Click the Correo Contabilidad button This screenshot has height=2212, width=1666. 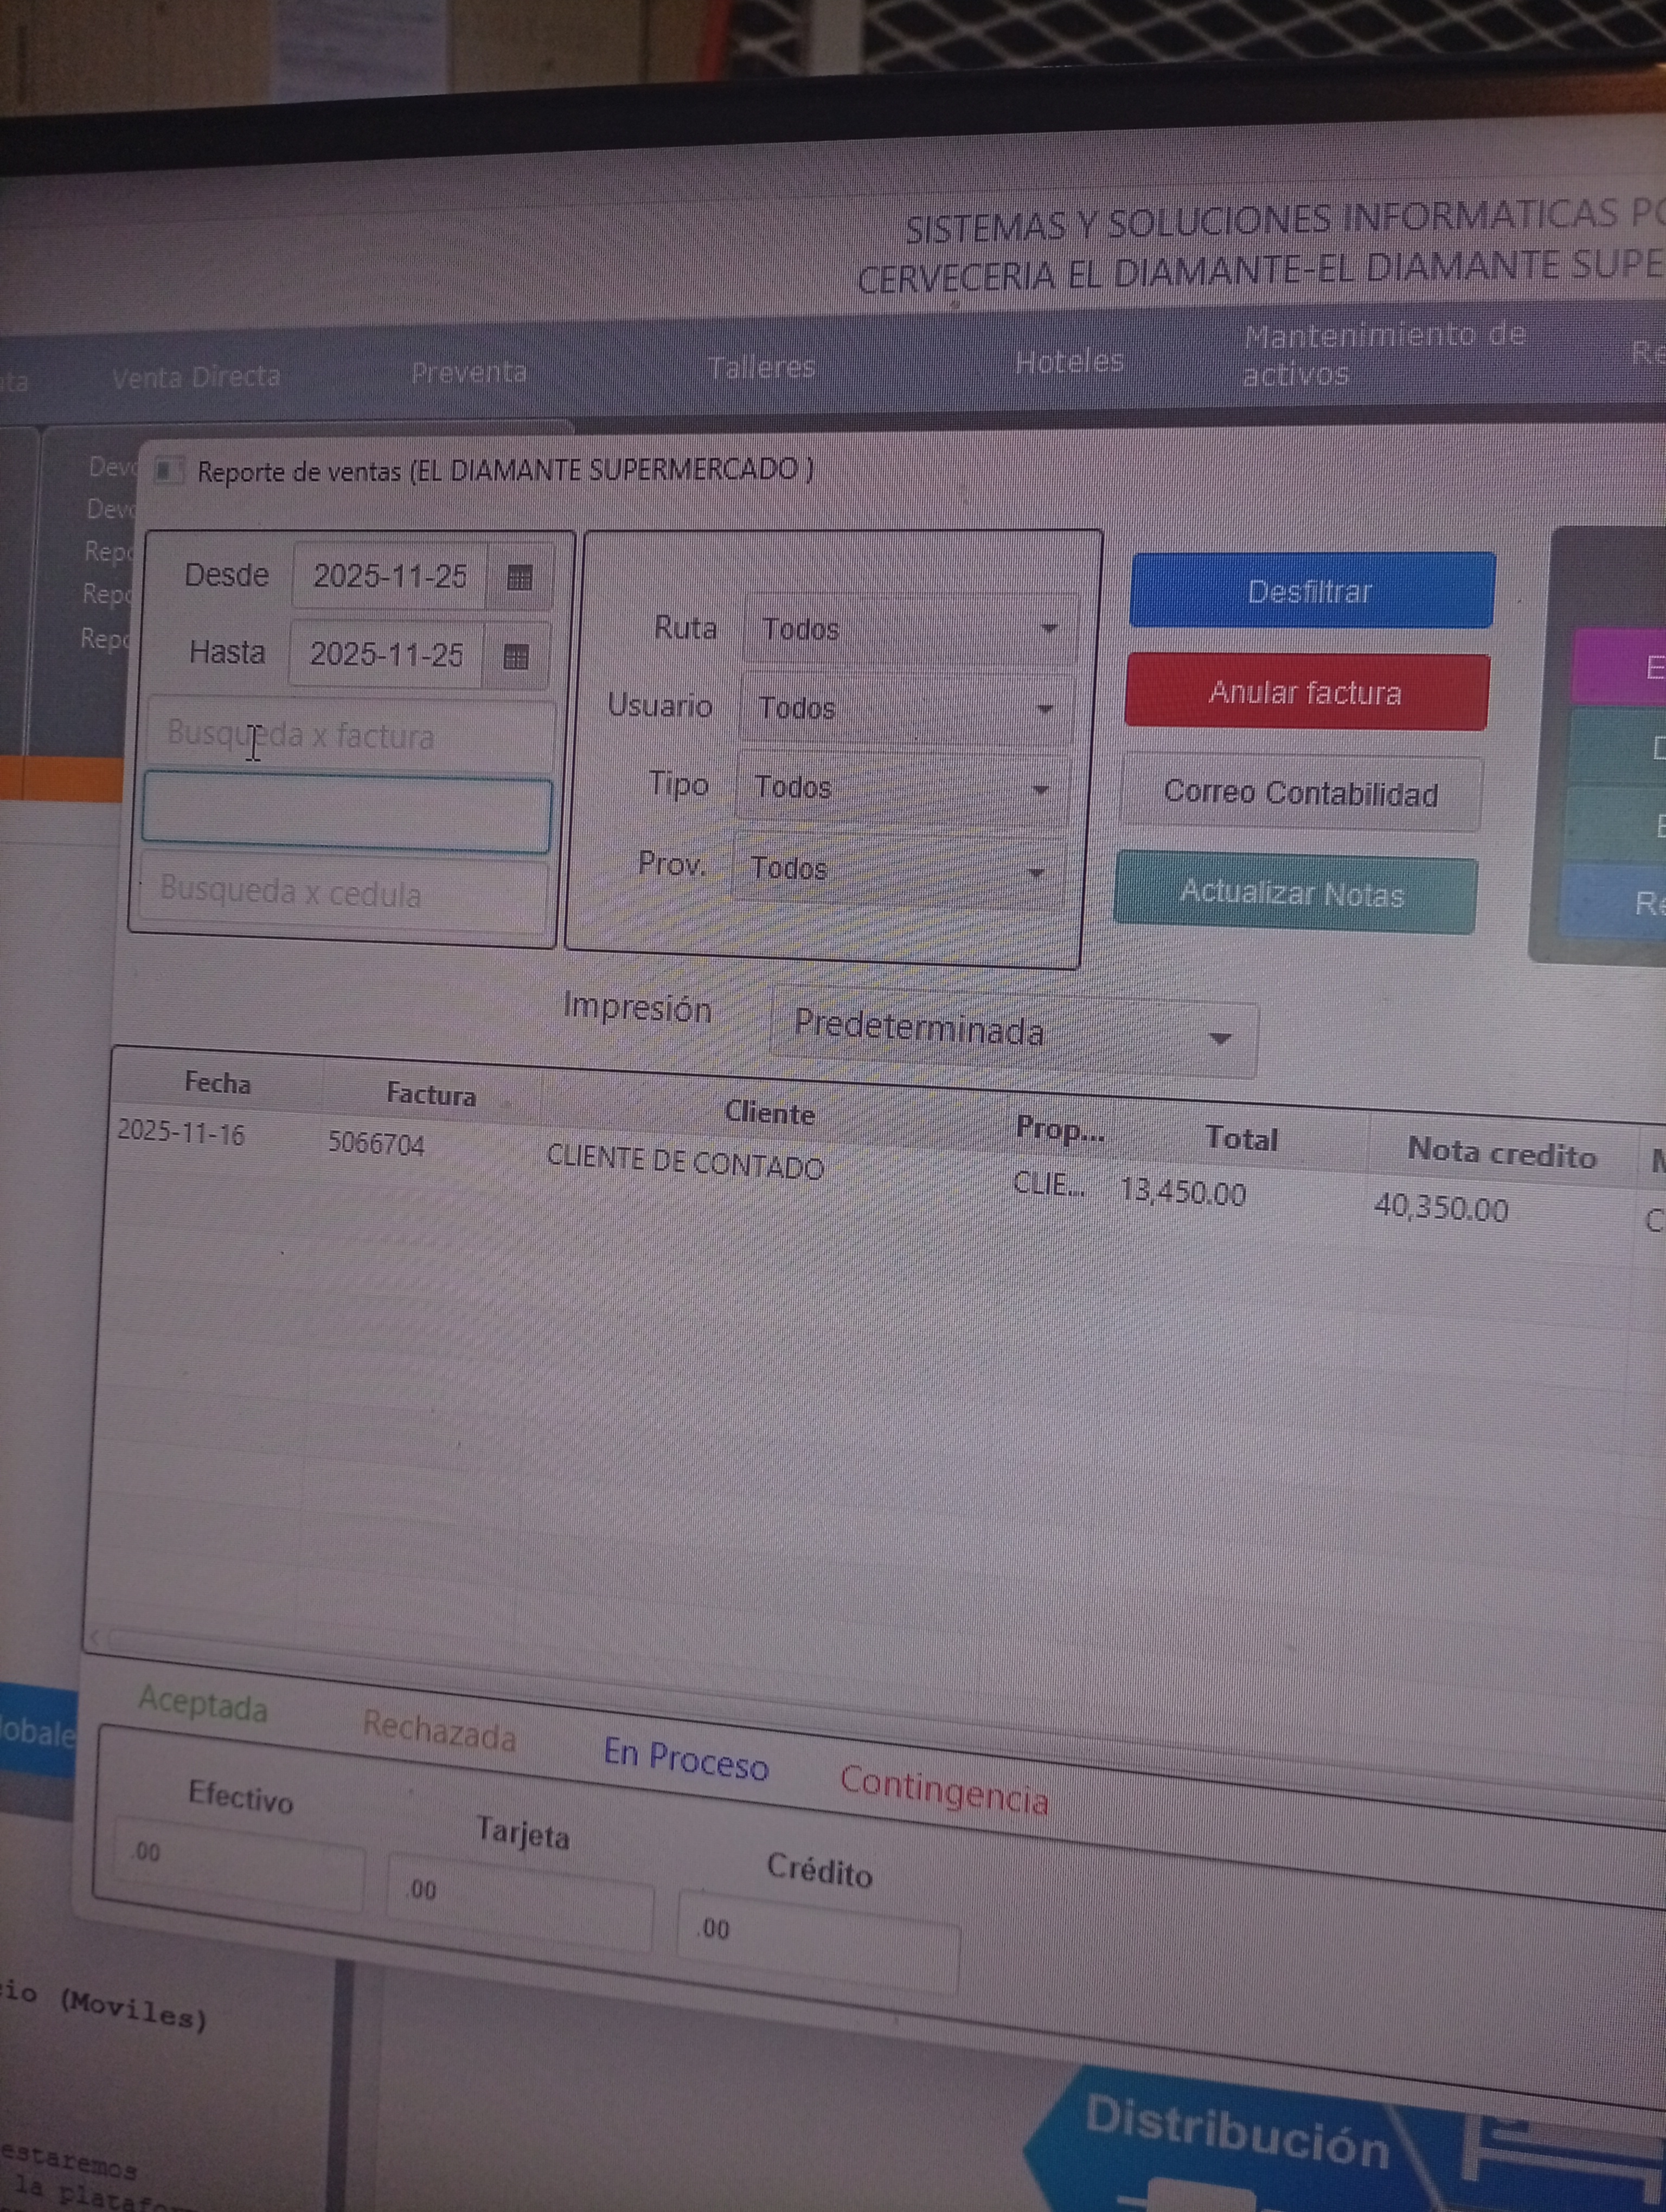coord(1300,794)
